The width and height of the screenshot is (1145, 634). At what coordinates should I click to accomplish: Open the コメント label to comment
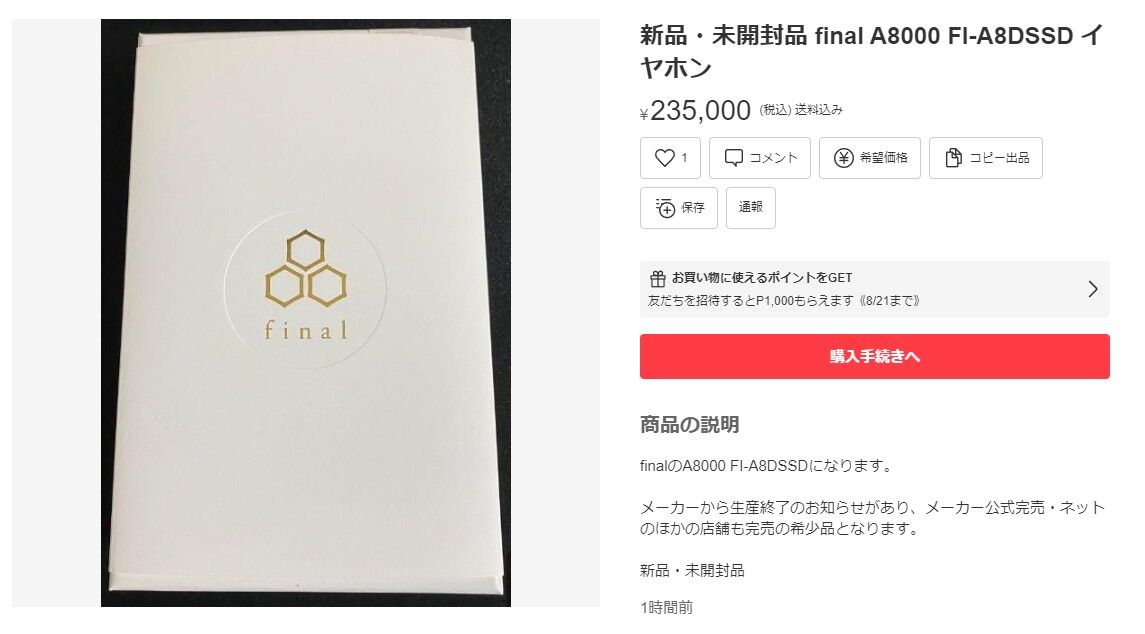coord(773,158)
